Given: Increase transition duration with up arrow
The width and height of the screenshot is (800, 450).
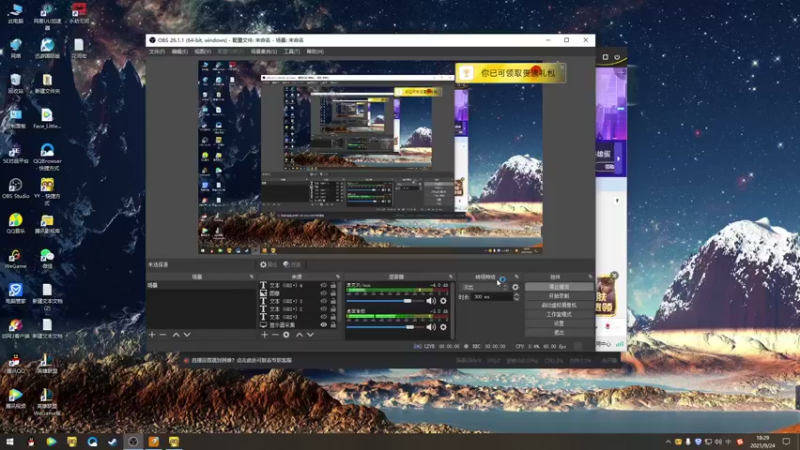Looking at the screenshot, I should (x=516, y=294).
